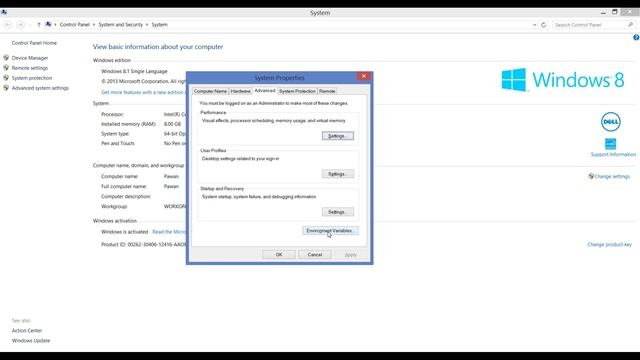Screen dimensions: 640x360
Task: Click Performance Settings button
Action: coord(338,136)
